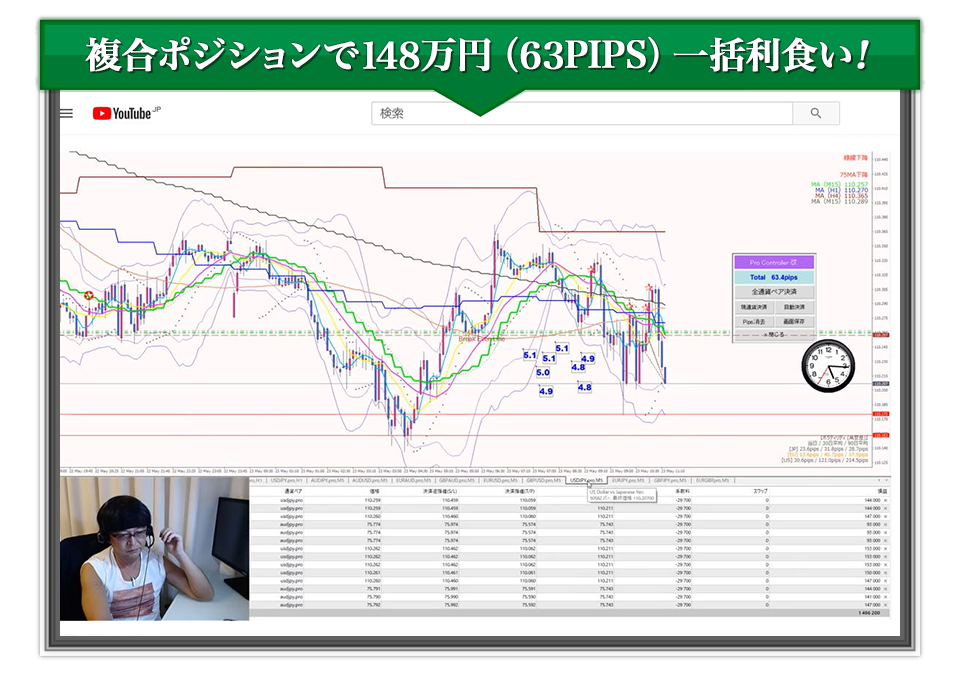Click the 75MA下降 indicator label
Image resolution: width=960 pixels, height=675 pixels.
[x=853, y=175]
